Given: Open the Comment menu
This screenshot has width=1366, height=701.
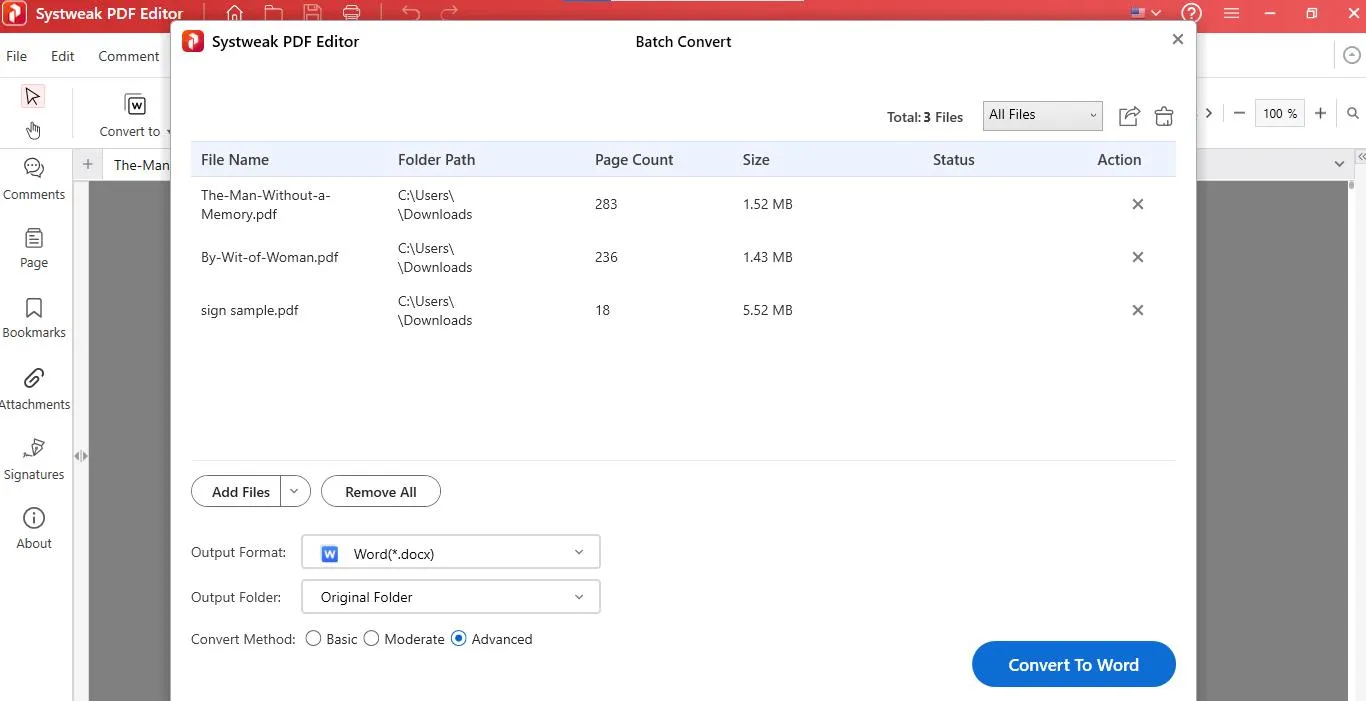Looking at the screenshot, I should 128,56.
